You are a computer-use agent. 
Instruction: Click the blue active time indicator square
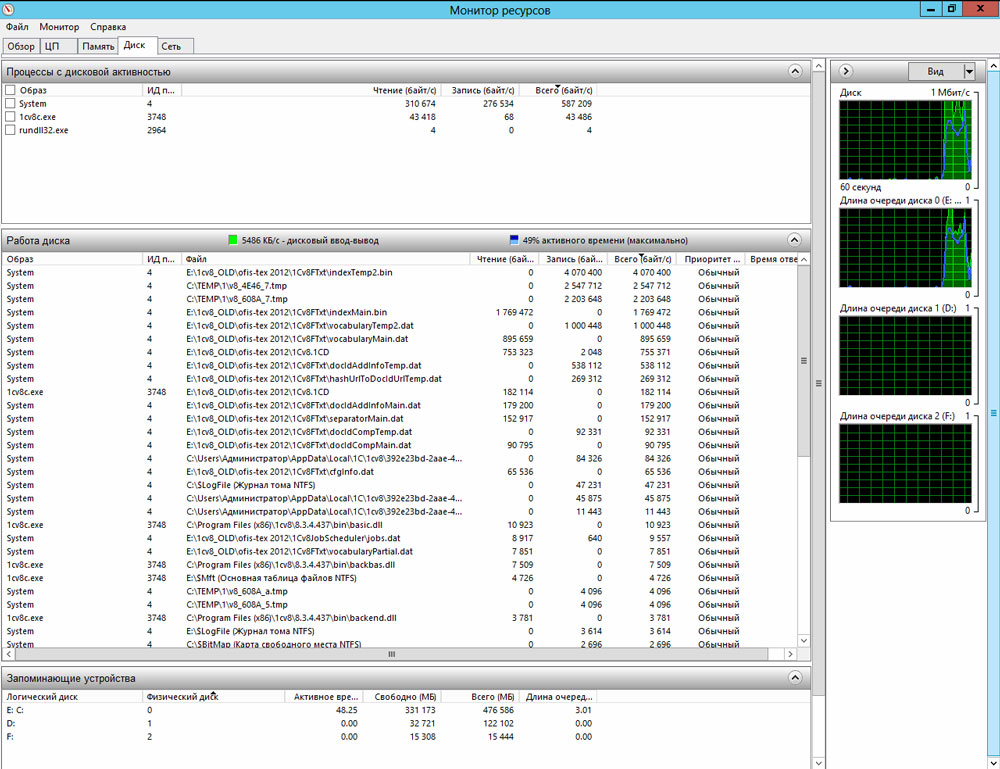tap(514, 240)
